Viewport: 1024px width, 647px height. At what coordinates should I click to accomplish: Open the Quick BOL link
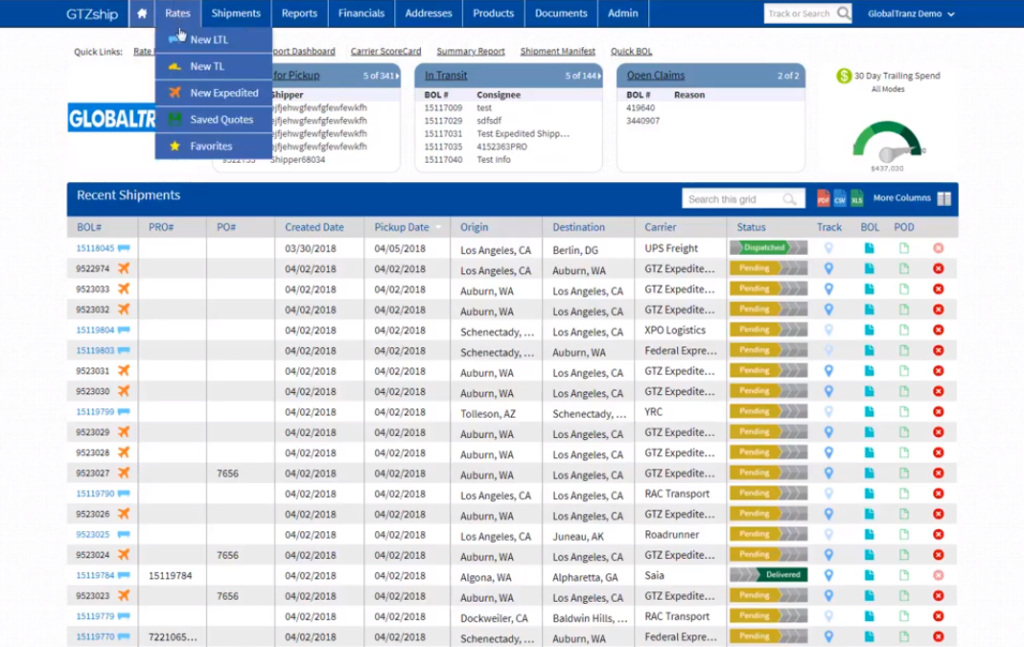[632, 51]
